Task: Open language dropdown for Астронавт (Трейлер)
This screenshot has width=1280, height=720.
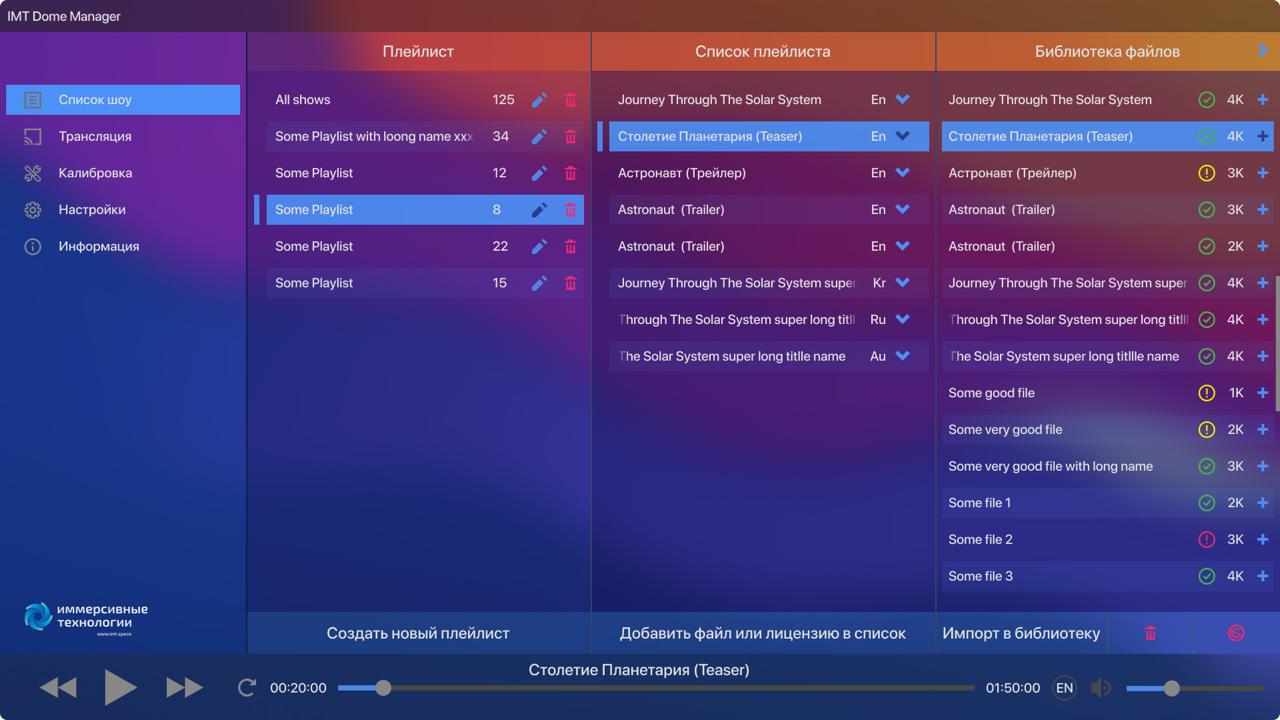Action: pos(903,173)
